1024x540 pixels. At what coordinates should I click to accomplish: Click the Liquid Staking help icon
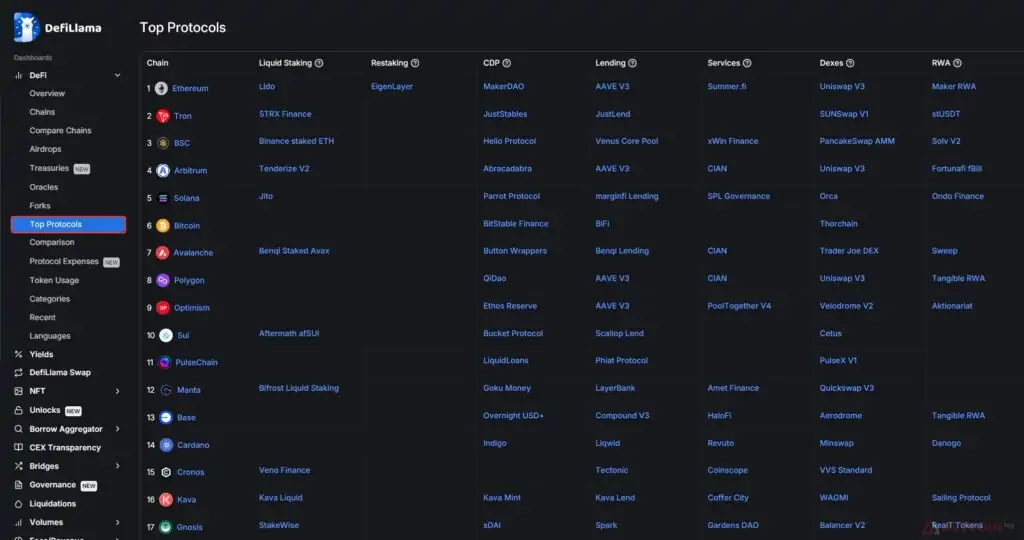(319, 63)
